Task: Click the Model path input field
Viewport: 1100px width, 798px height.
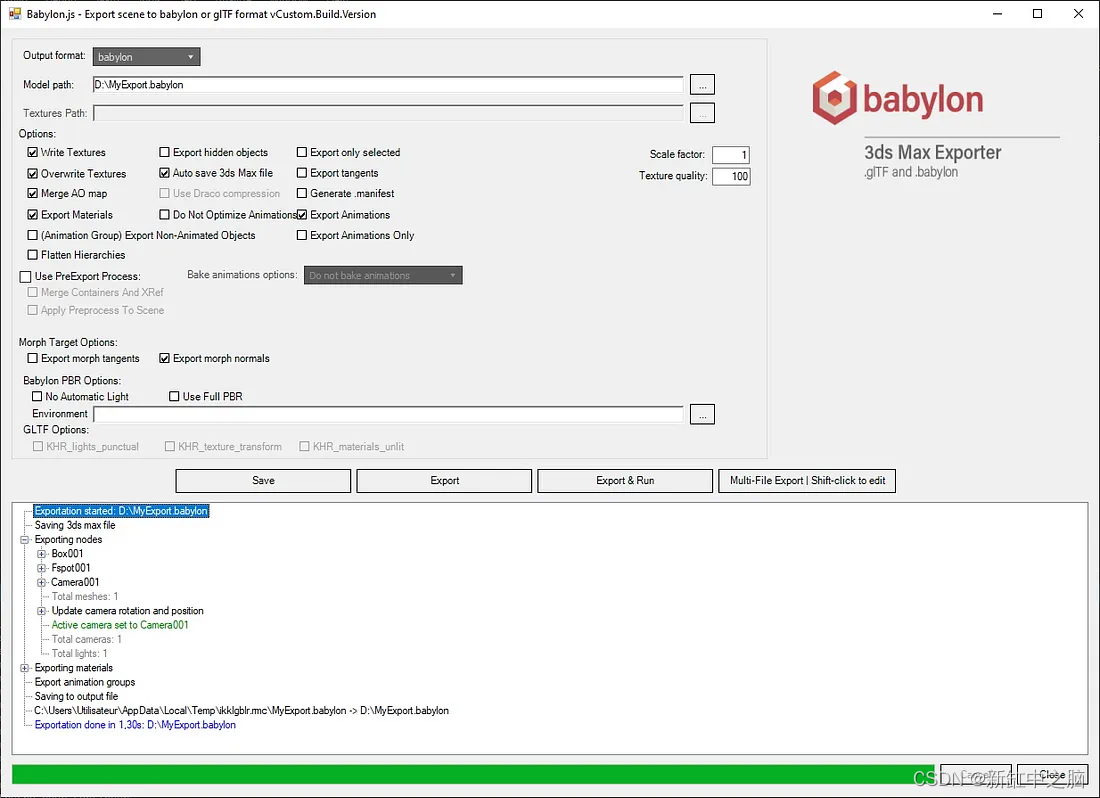Action: pyautogui.click(x=388, y=85)
